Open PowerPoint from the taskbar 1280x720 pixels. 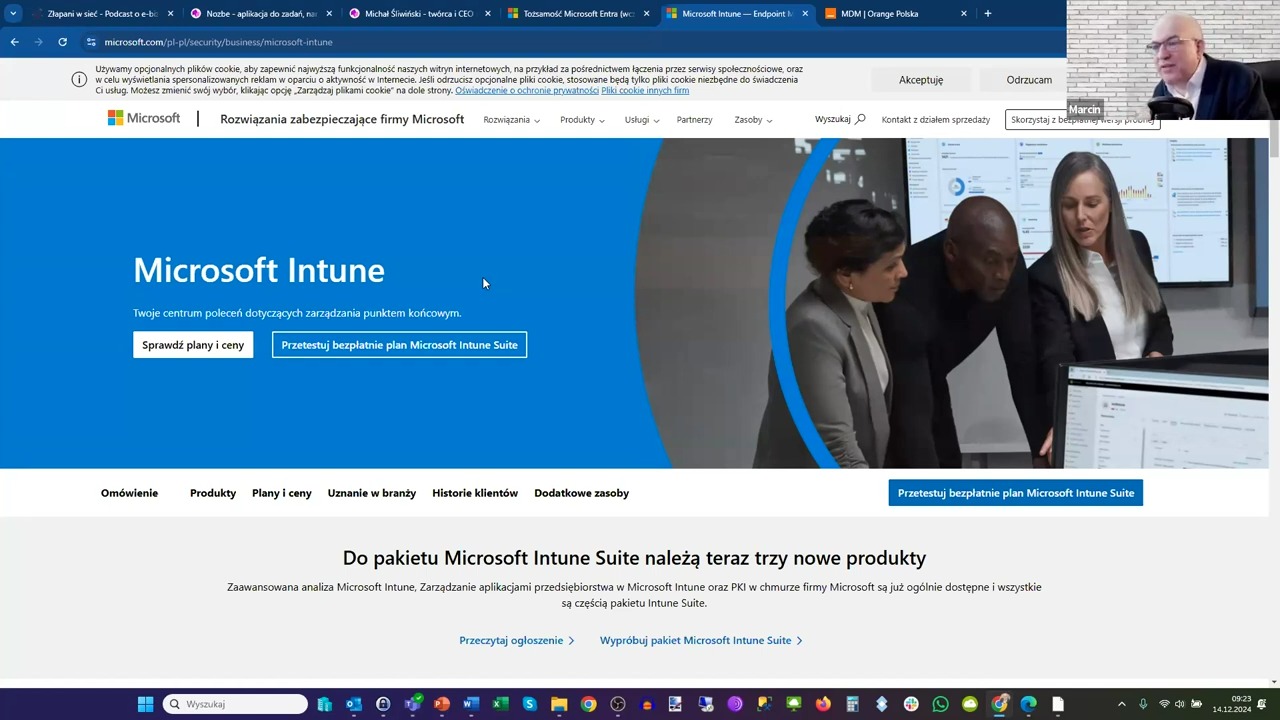click(442, 704)
